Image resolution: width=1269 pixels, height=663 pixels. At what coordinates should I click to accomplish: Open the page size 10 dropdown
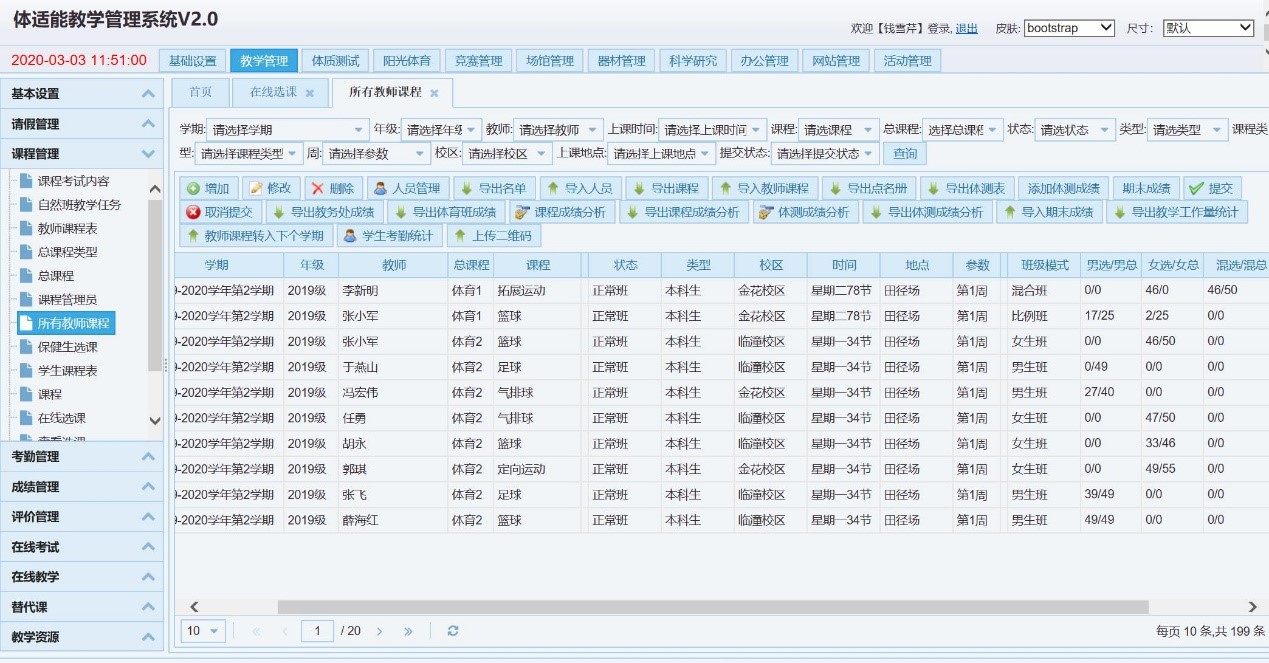coord(203,631)
